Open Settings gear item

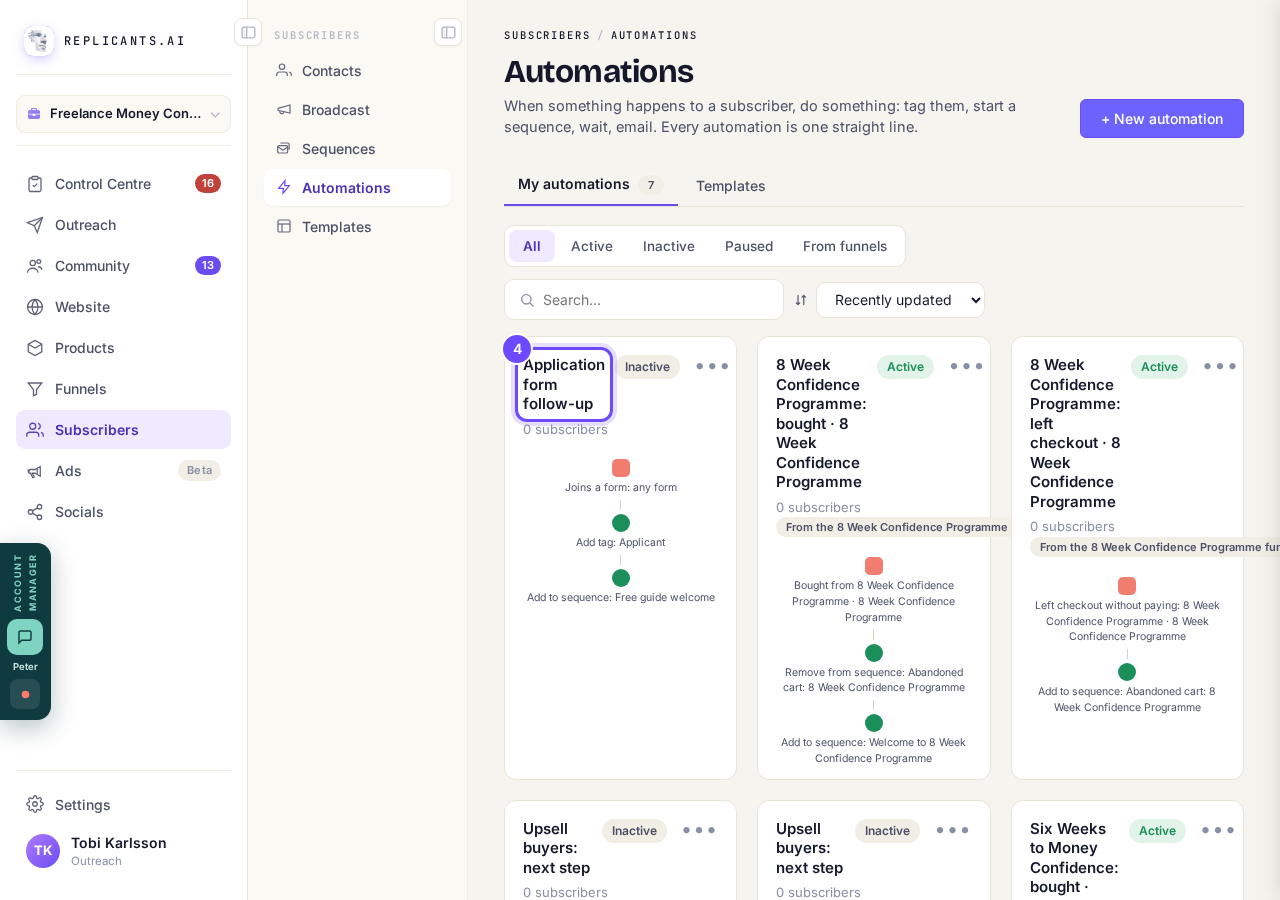(x=123, y=805)
